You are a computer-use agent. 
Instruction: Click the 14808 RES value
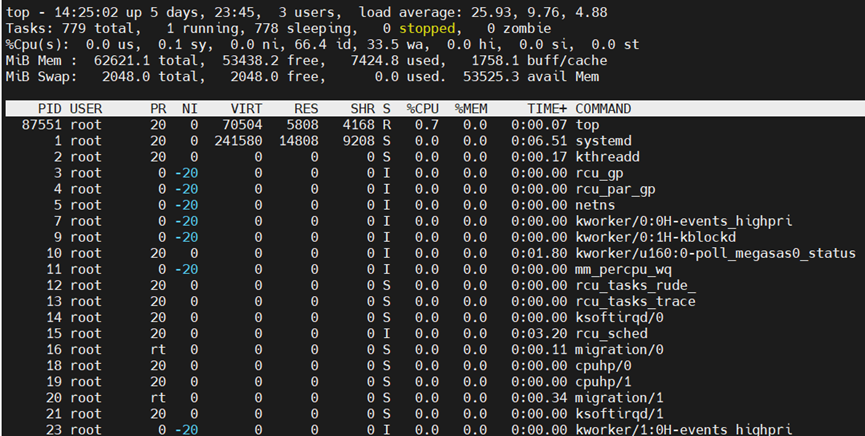(x=298, y=141)
